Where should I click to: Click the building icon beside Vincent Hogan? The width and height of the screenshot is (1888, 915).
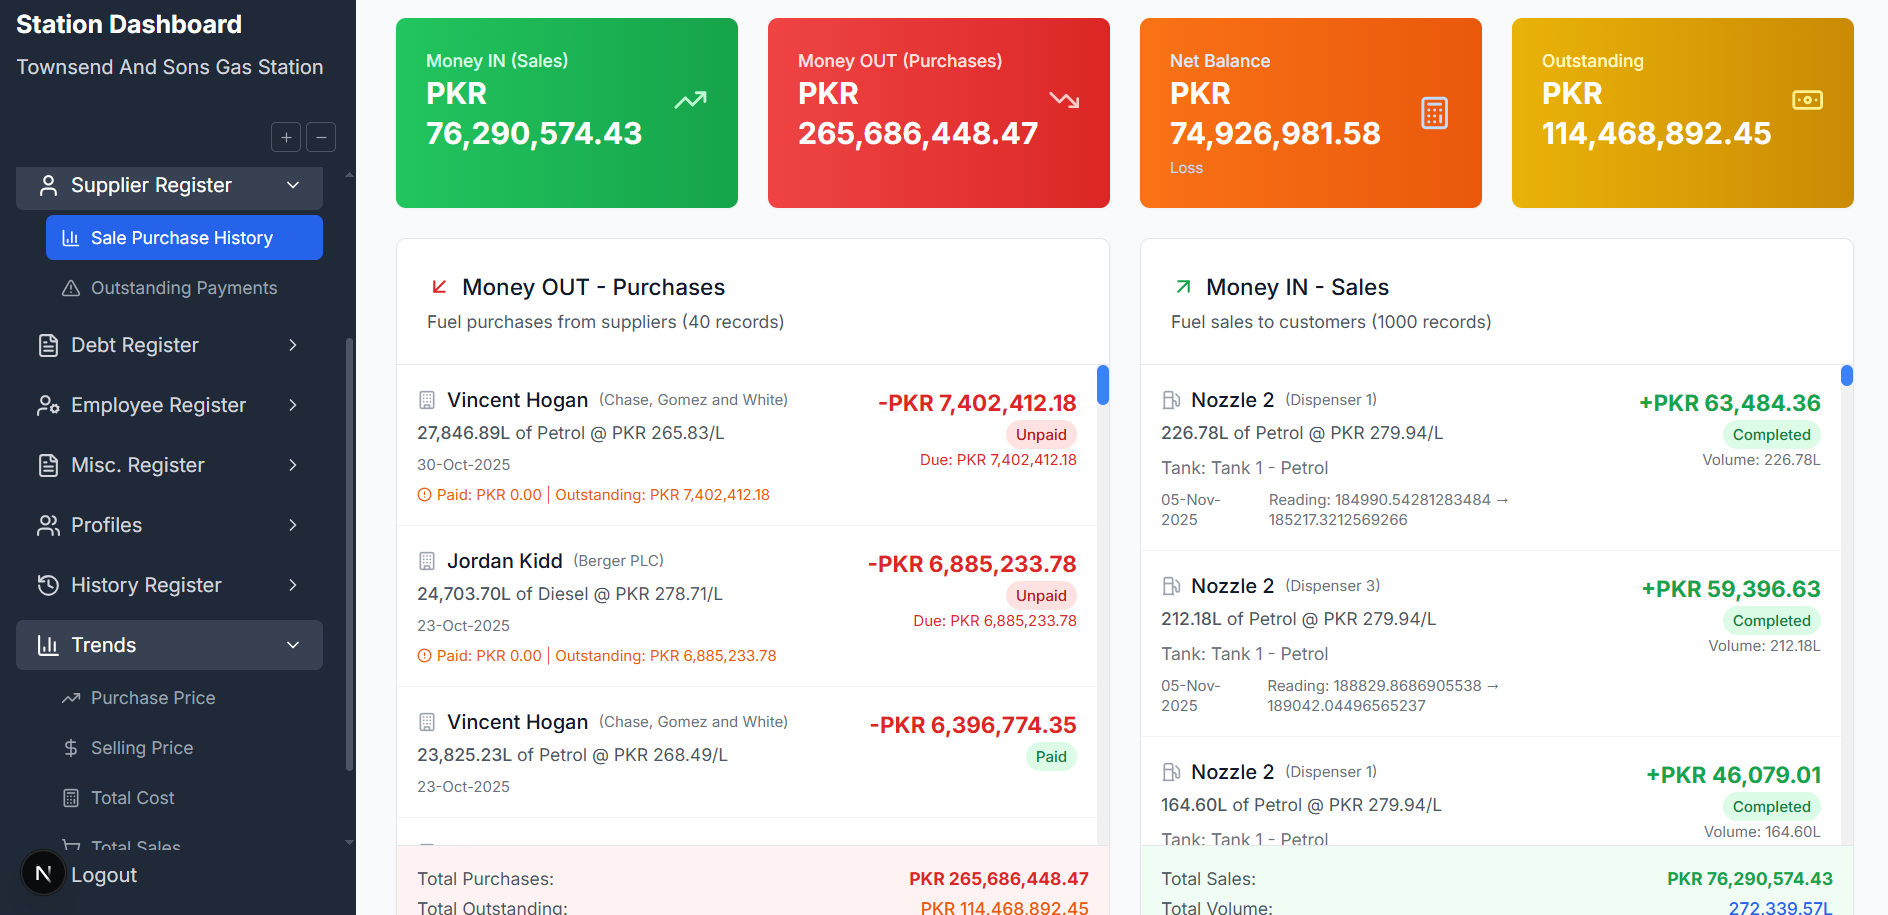pyautogui.click(x=428, y=399)
